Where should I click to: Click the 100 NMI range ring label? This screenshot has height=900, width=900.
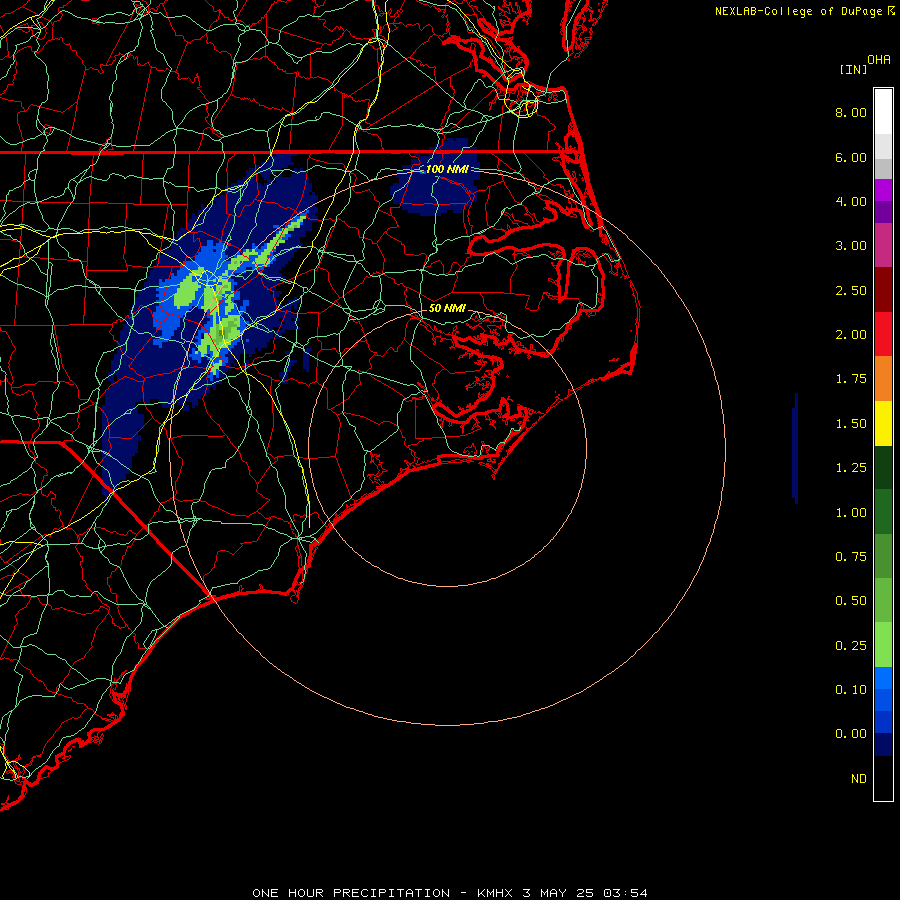click(x=447, y=169)
